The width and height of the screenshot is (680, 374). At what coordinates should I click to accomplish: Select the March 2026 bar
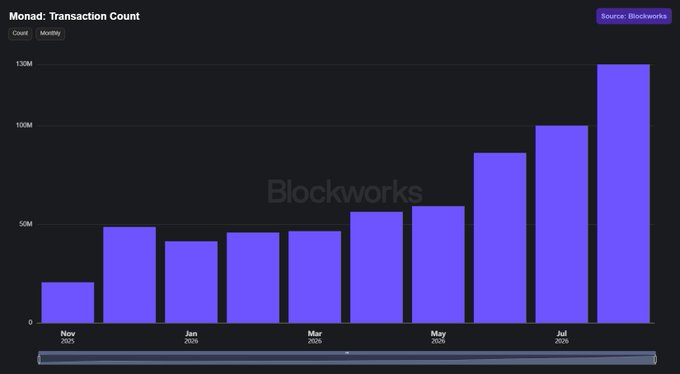click(315, 277)
